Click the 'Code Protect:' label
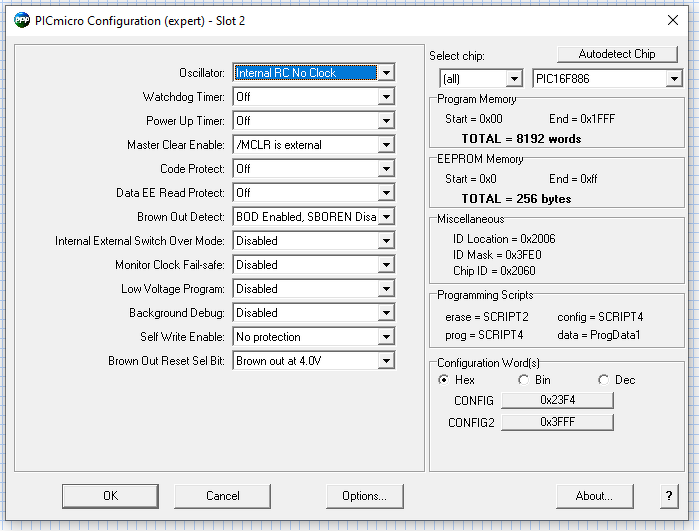The image size is (699, 531). point(192,169)
